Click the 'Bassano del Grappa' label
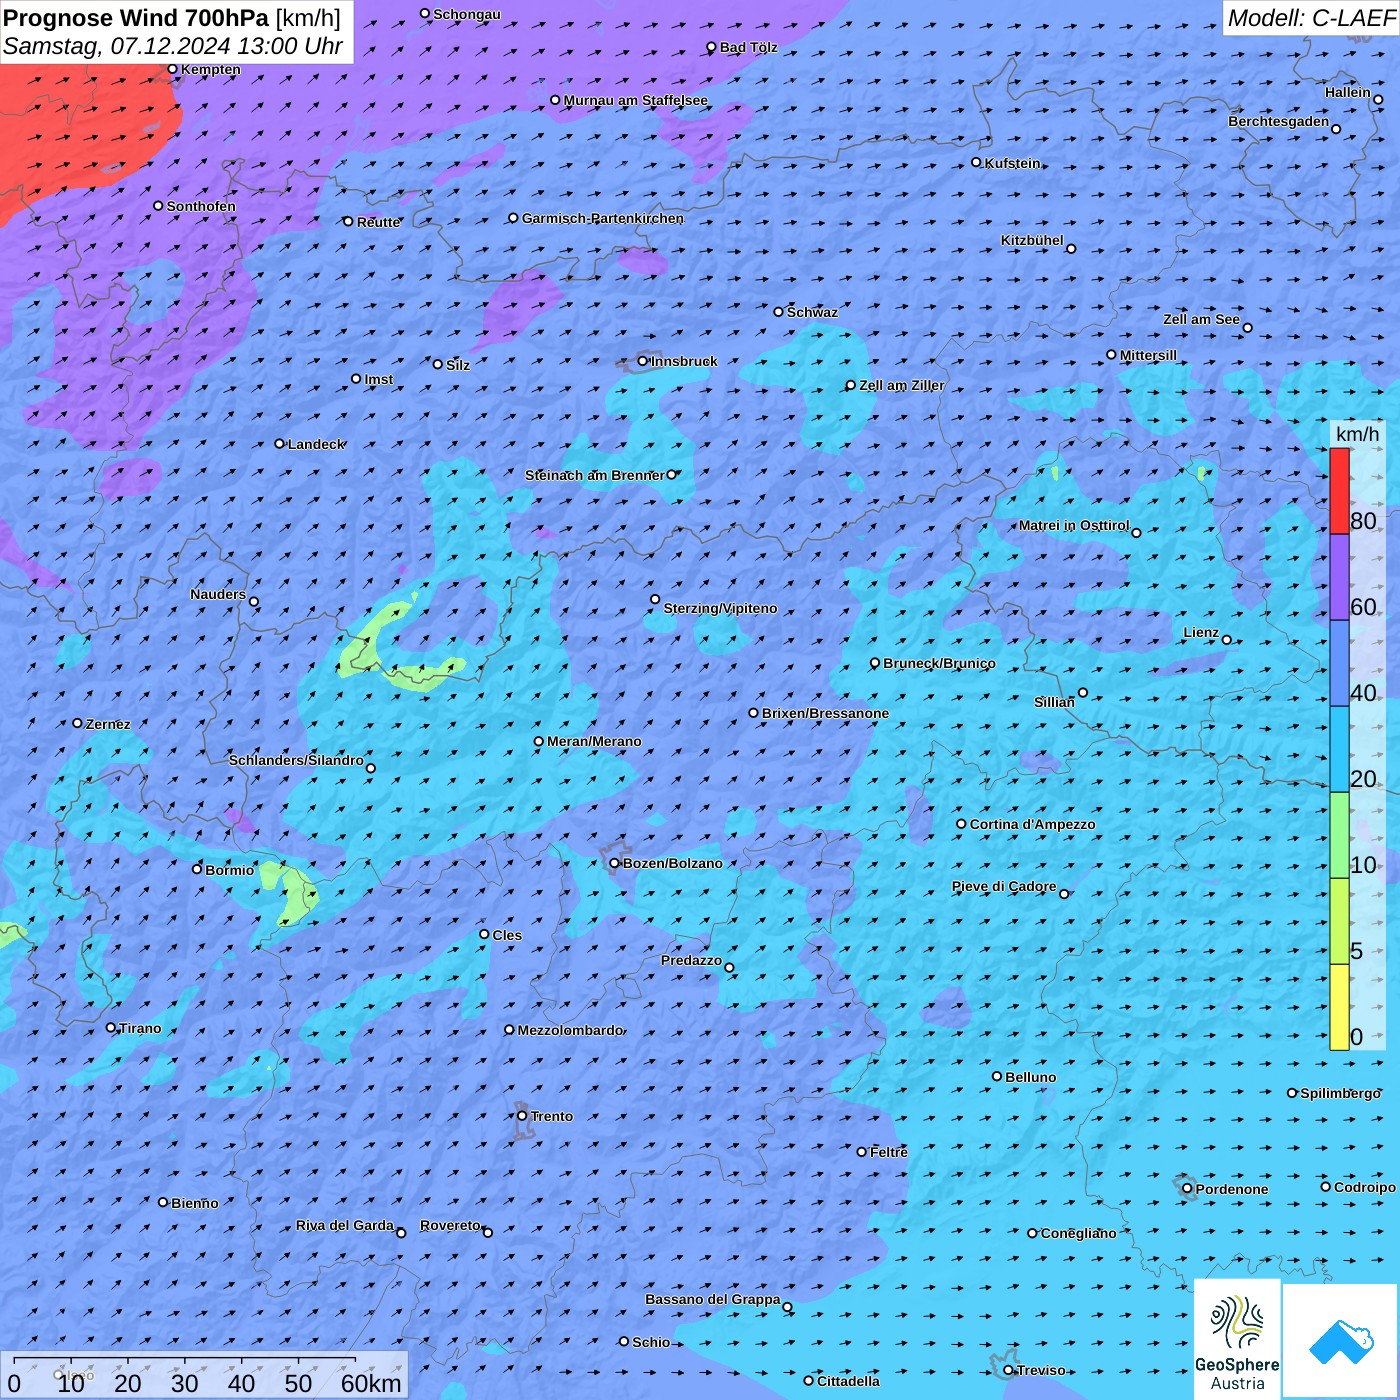The image size is (1400, 1400). tap(713, 1299)
